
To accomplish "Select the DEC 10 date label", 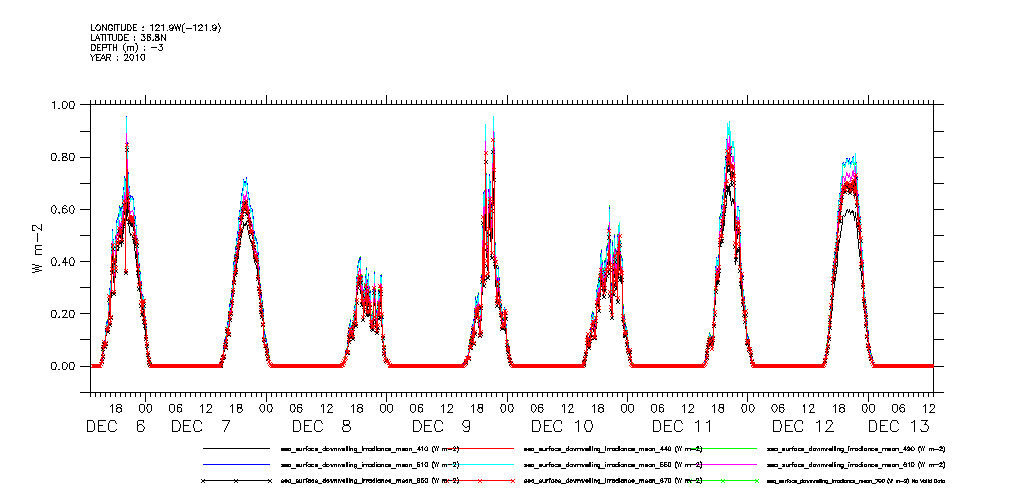I will coord(562,426).
